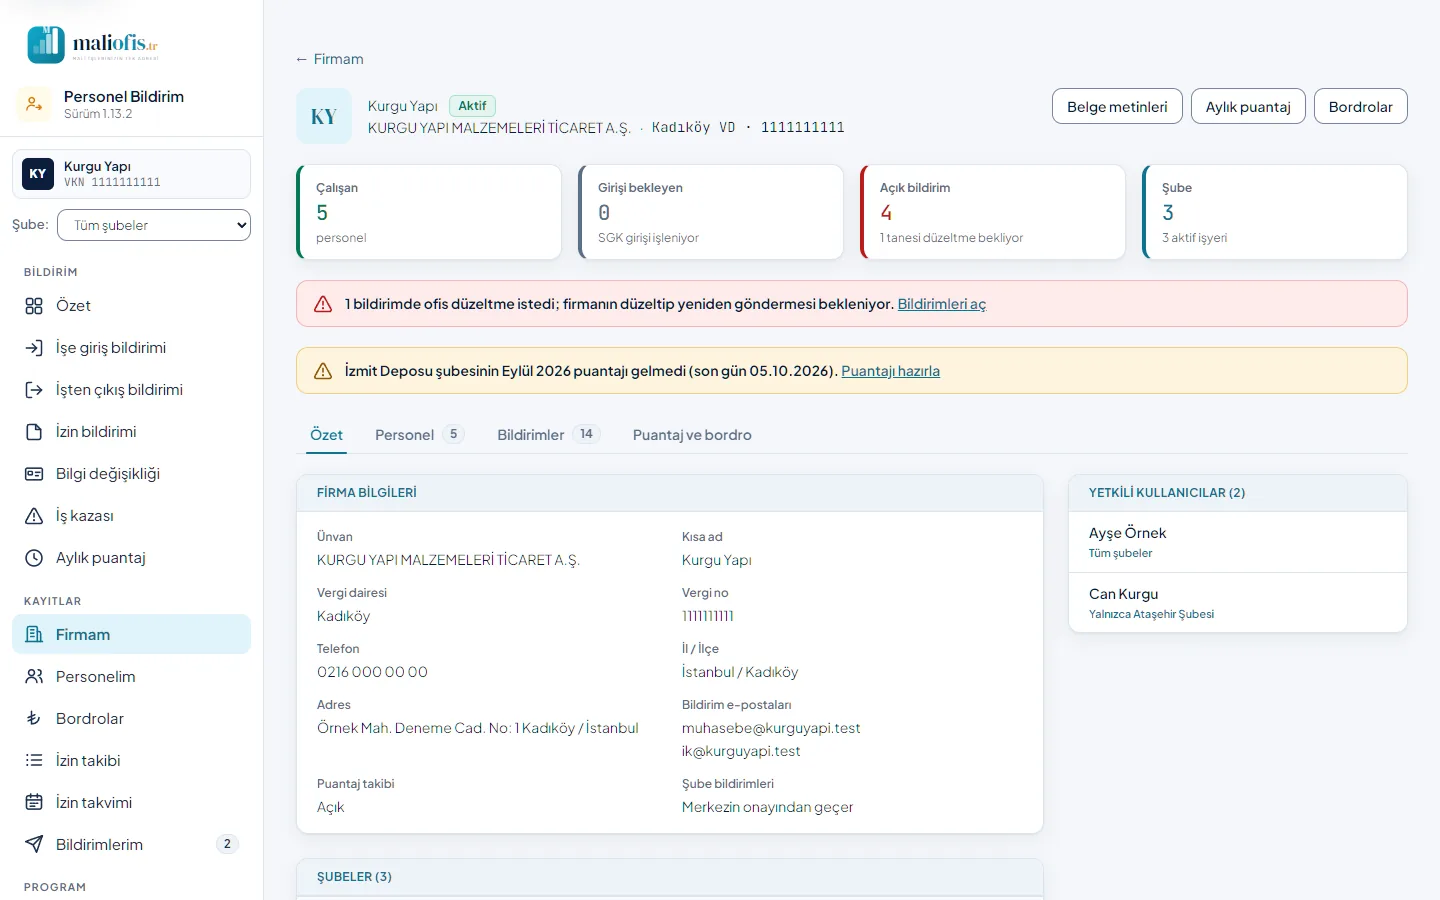Click the İzin takvimi calendar icon
This screenshot has height=900, width=1440.
34,802
